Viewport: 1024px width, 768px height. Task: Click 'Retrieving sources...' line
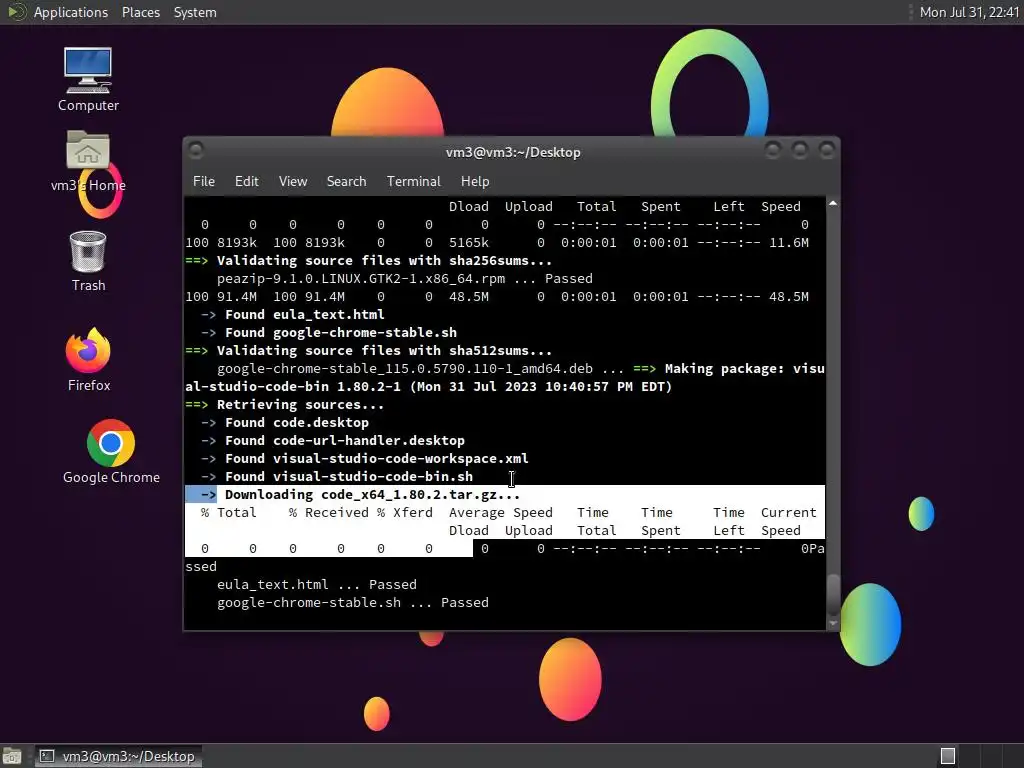pos(300,405)
